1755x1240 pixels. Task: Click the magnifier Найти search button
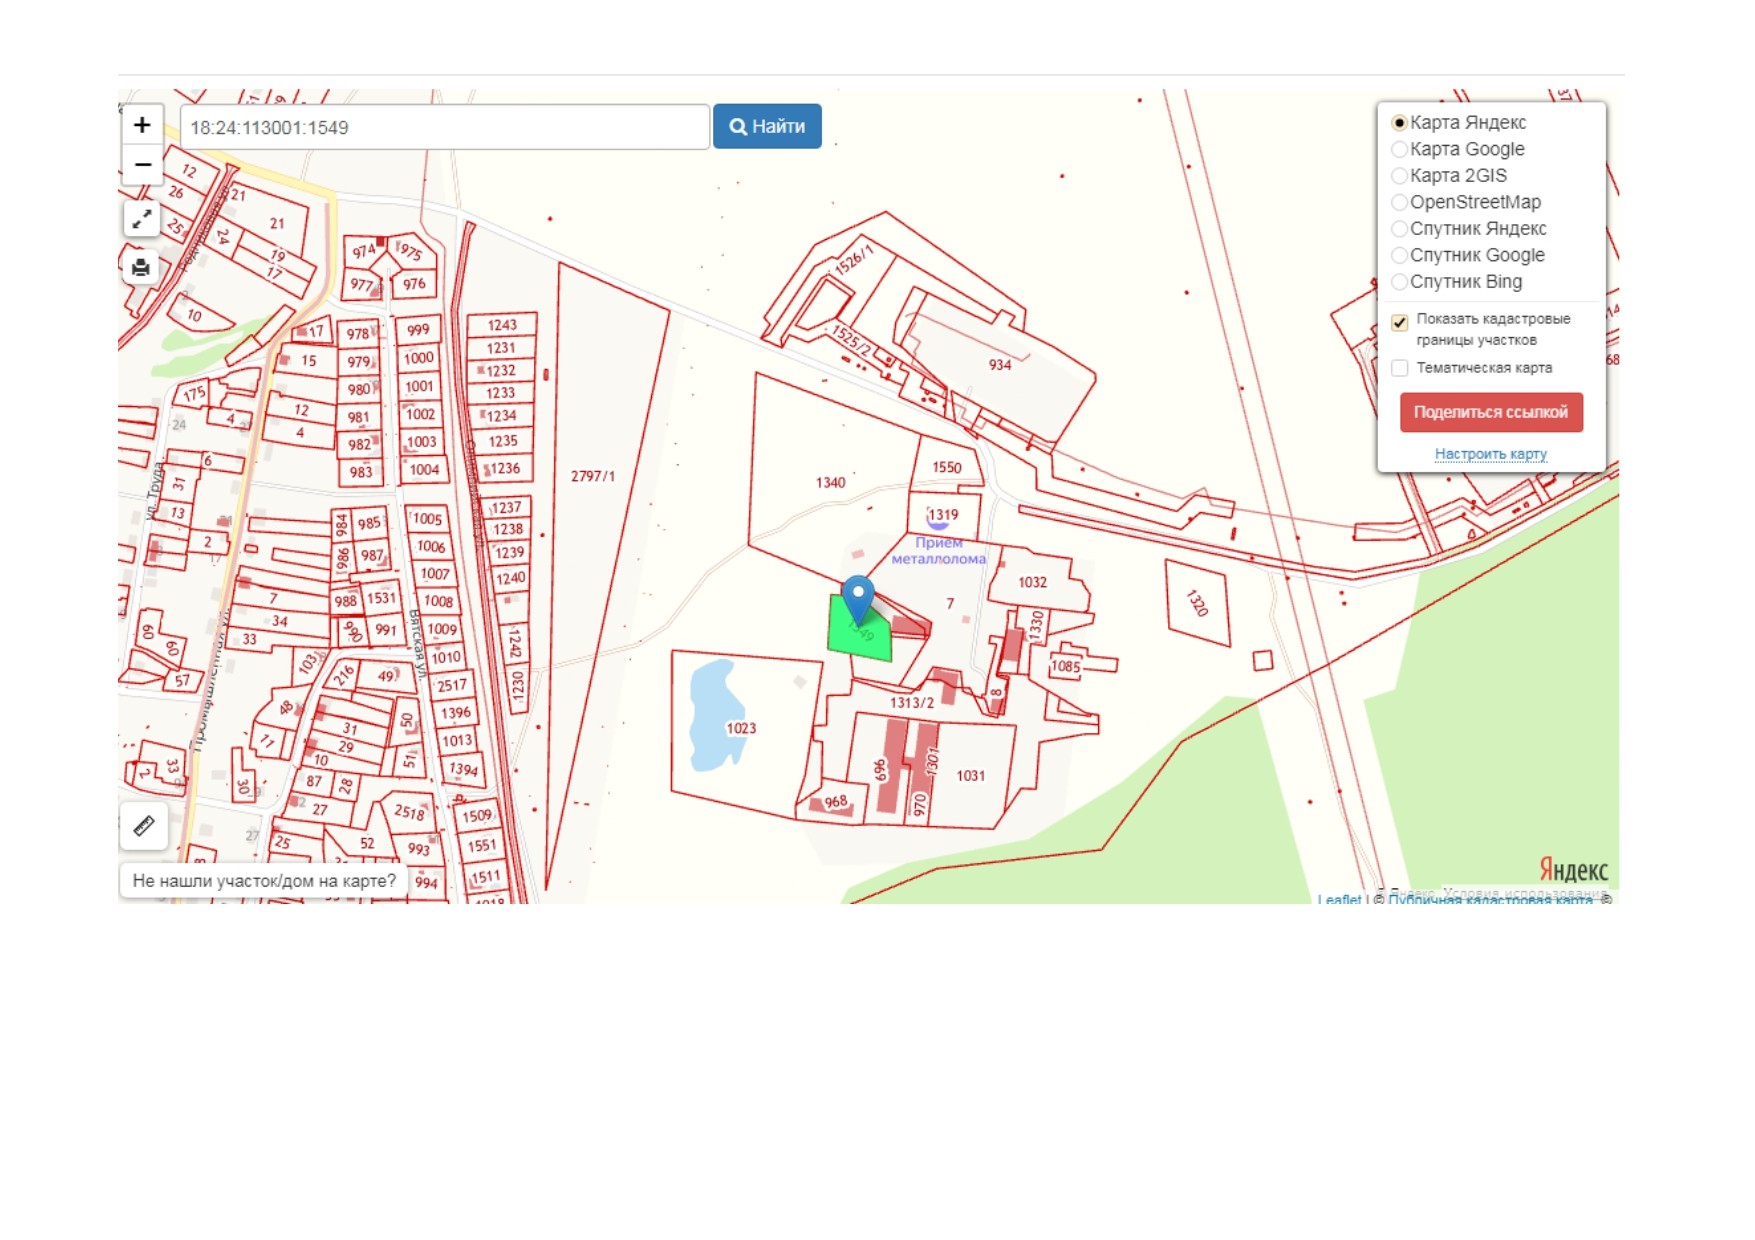[x=767, y=127]
